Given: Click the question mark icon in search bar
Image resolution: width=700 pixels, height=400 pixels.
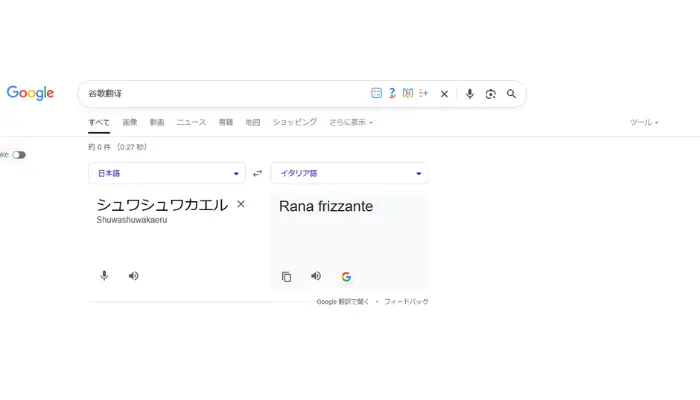Looking at the screenshot, I should [392, 93].
